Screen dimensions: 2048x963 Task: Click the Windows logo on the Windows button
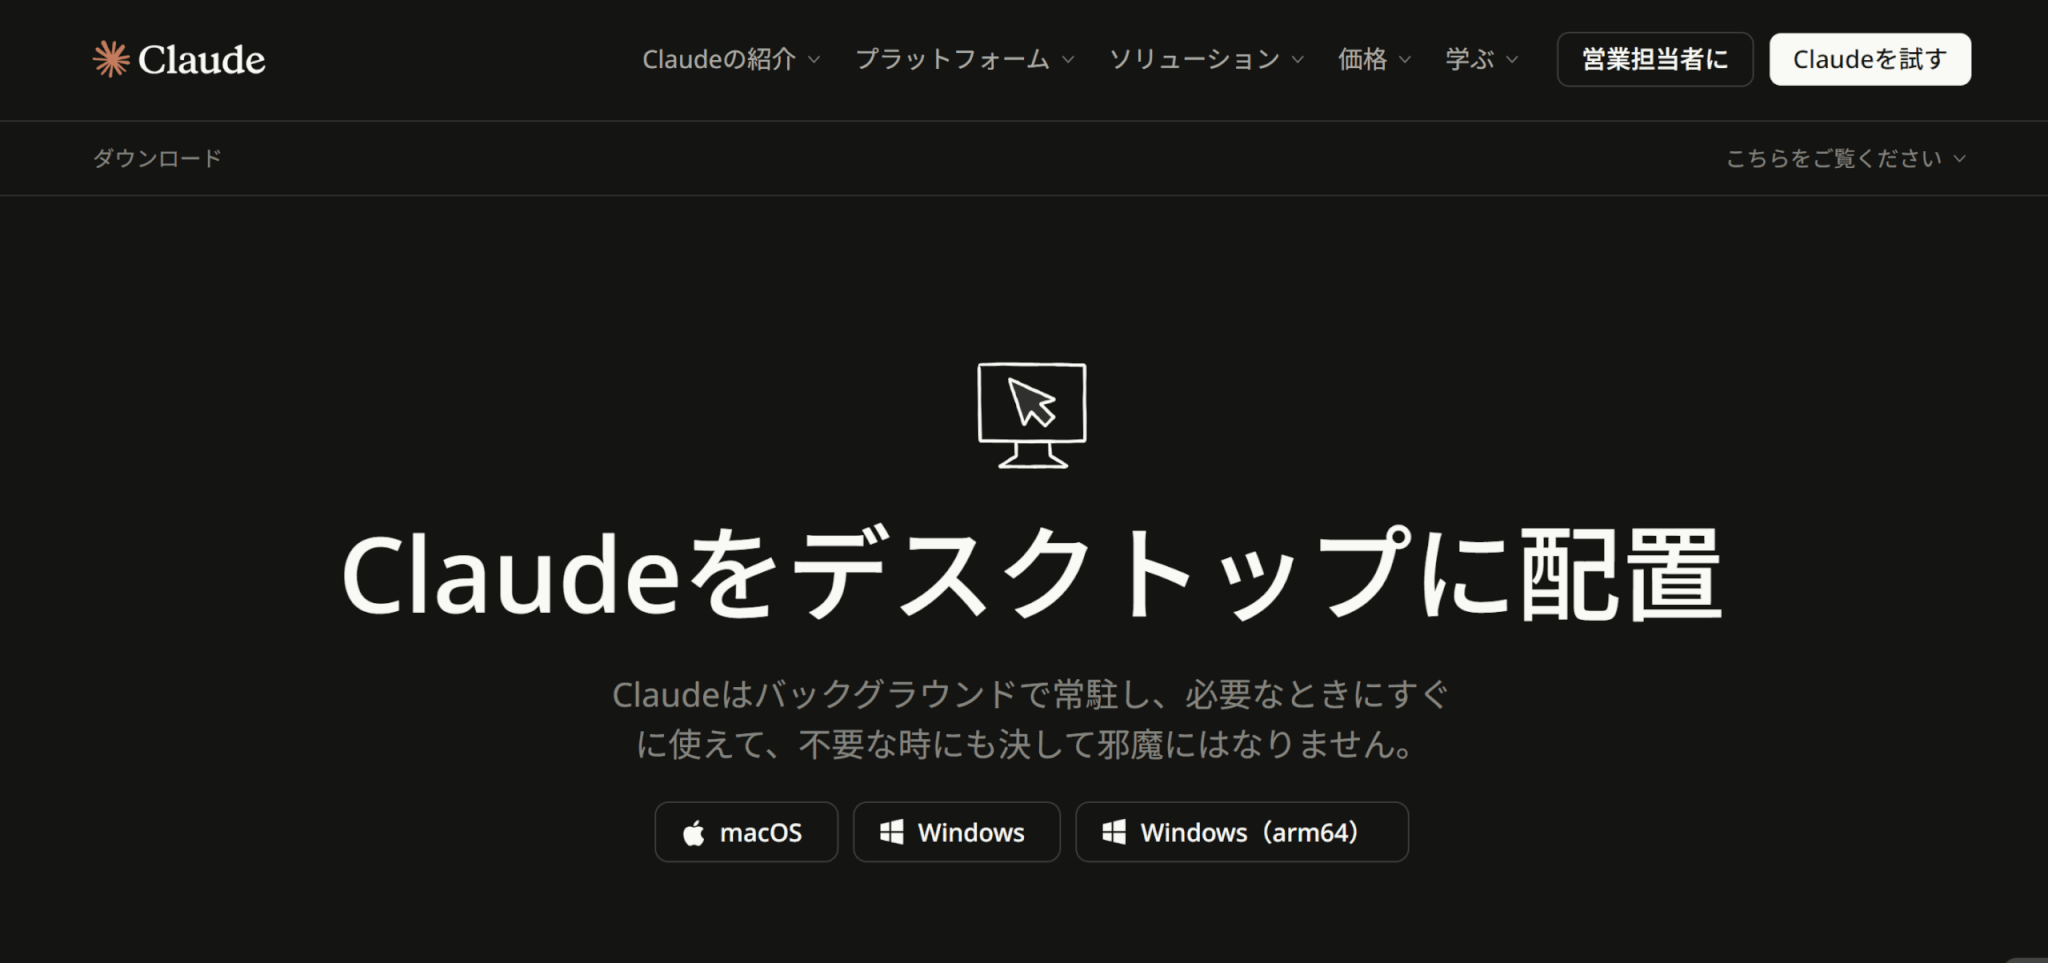point(891,832)
